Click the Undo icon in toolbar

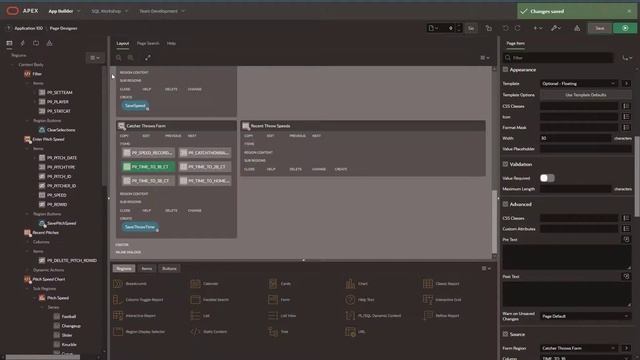(x=506, y=28)
